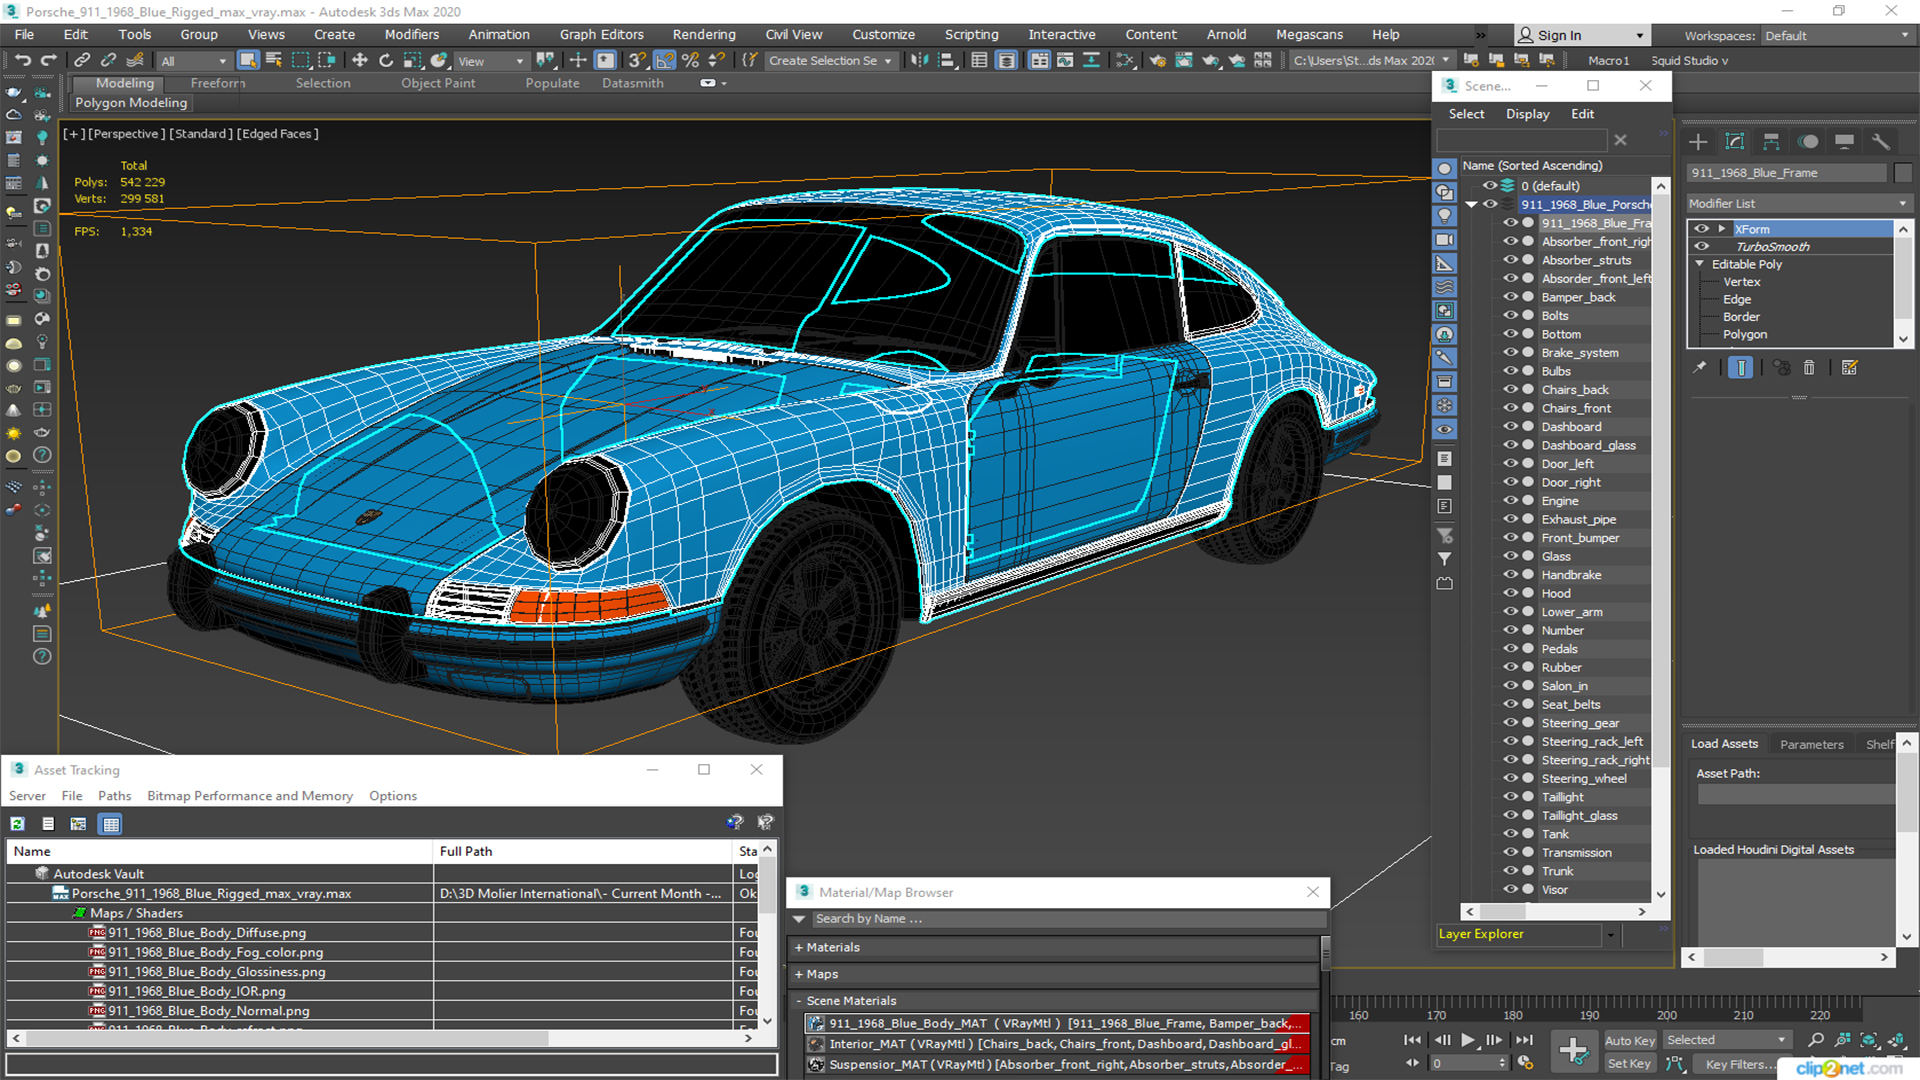Open Display menu in Scene Explorer
This screenshot has width=1920, height=1080.
pyautogui.click(x=1527, y=114)
